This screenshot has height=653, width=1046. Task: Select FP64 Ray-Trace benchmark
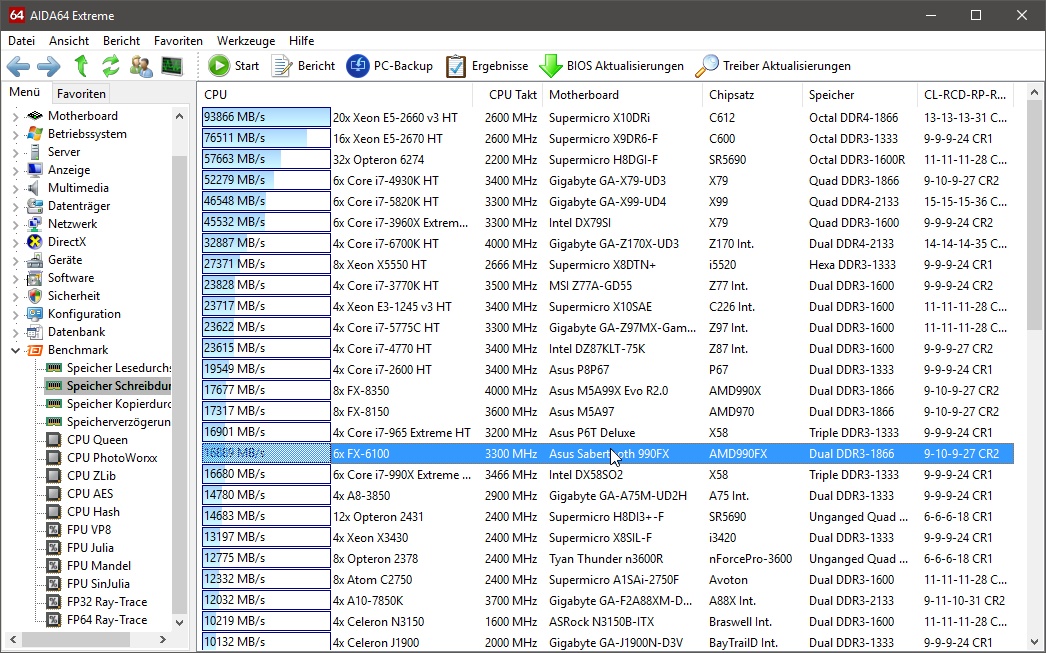(x=107, y=620)
